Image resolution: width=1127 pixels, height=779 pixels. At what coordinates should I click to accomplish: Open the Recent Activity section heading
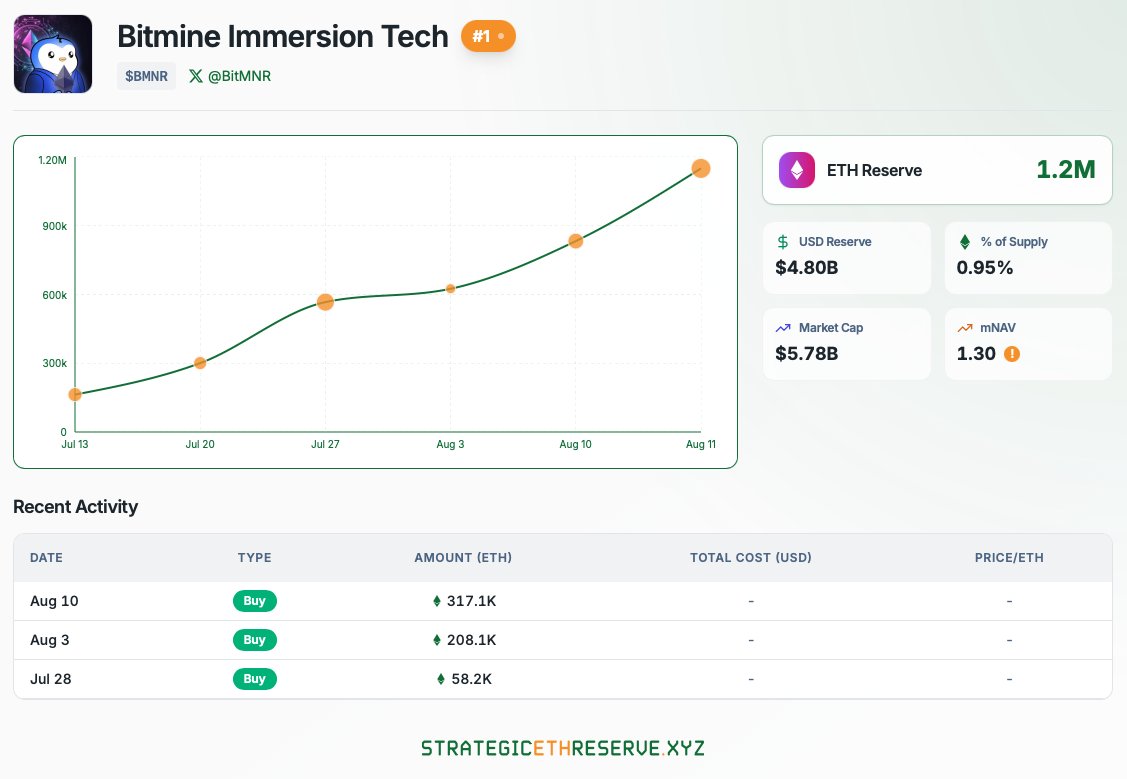coord(75,507)
